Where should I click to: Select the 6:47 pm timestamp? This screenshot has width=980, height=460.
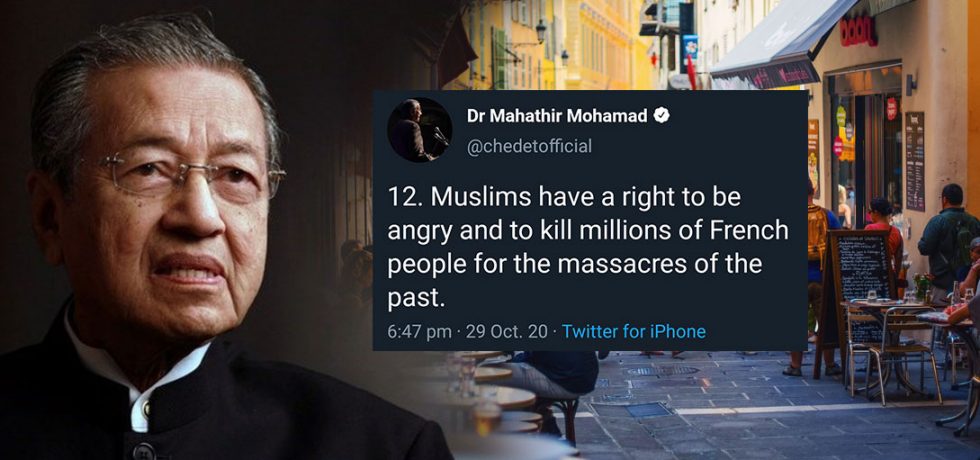419,331
